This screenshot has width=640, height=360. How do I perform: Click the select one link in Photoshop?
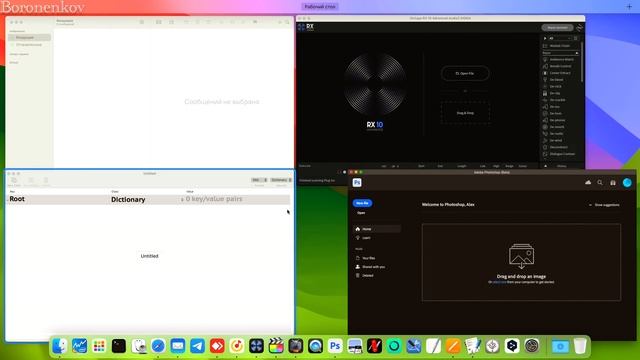point(499,282)
